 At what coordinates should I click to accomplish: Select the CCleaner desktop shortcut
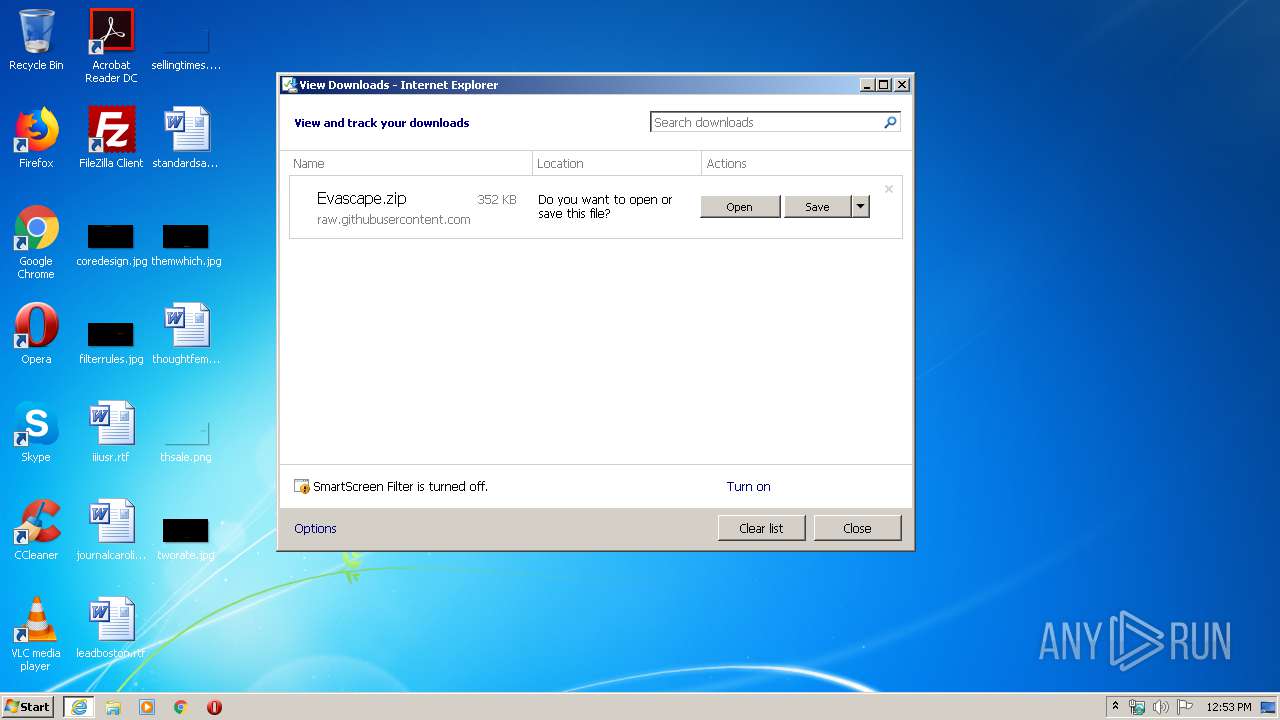[x=36, y=530]
